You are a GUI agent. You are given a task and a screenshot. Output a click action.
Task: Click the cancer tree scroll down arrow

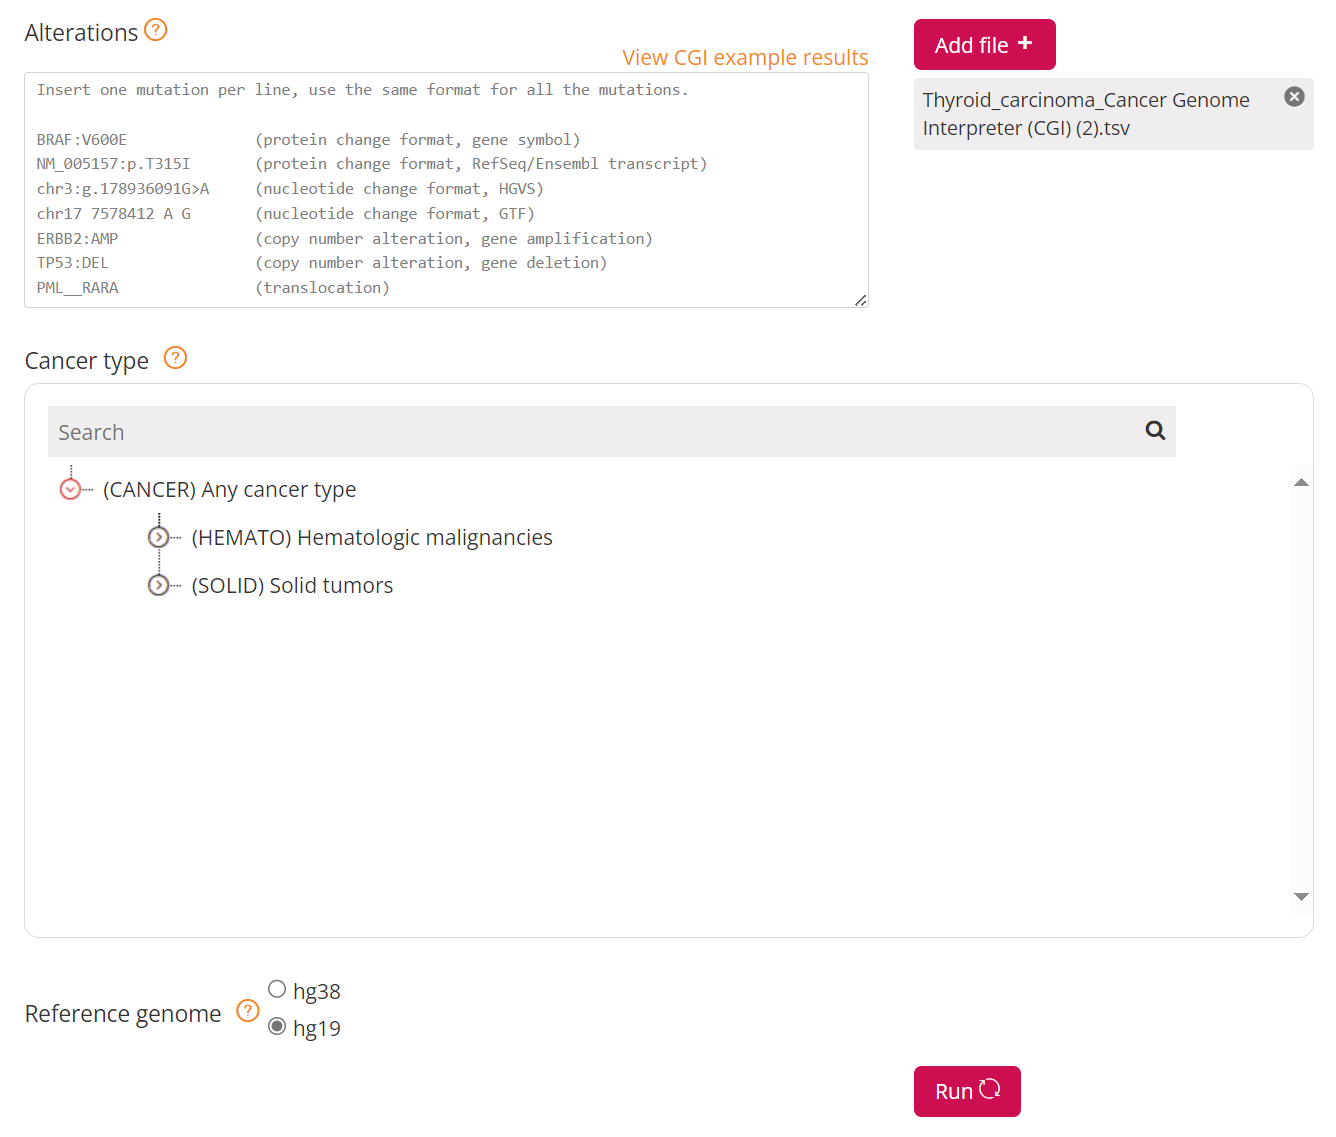click(x=1301, y=897)
